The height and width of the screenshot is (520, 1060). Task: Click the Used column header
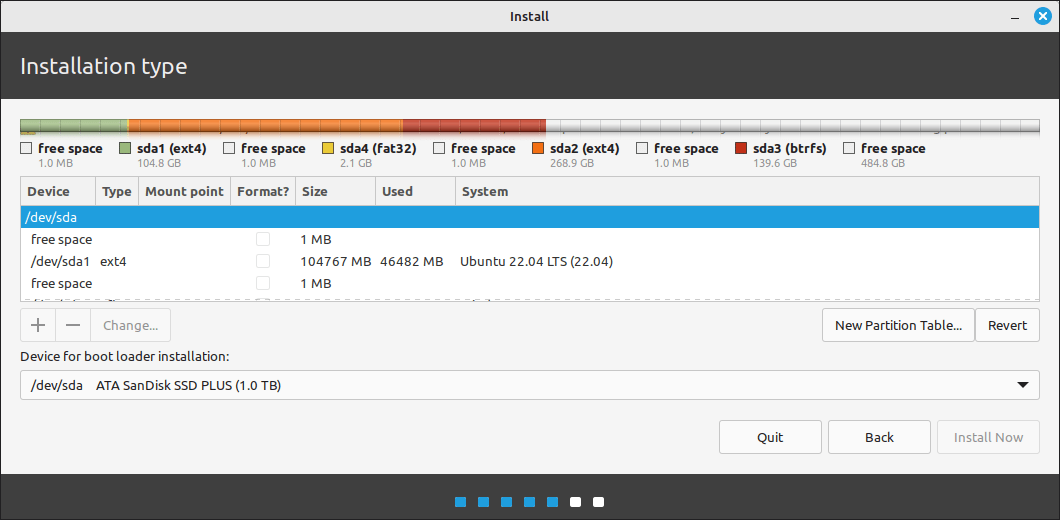click(415, 191)
